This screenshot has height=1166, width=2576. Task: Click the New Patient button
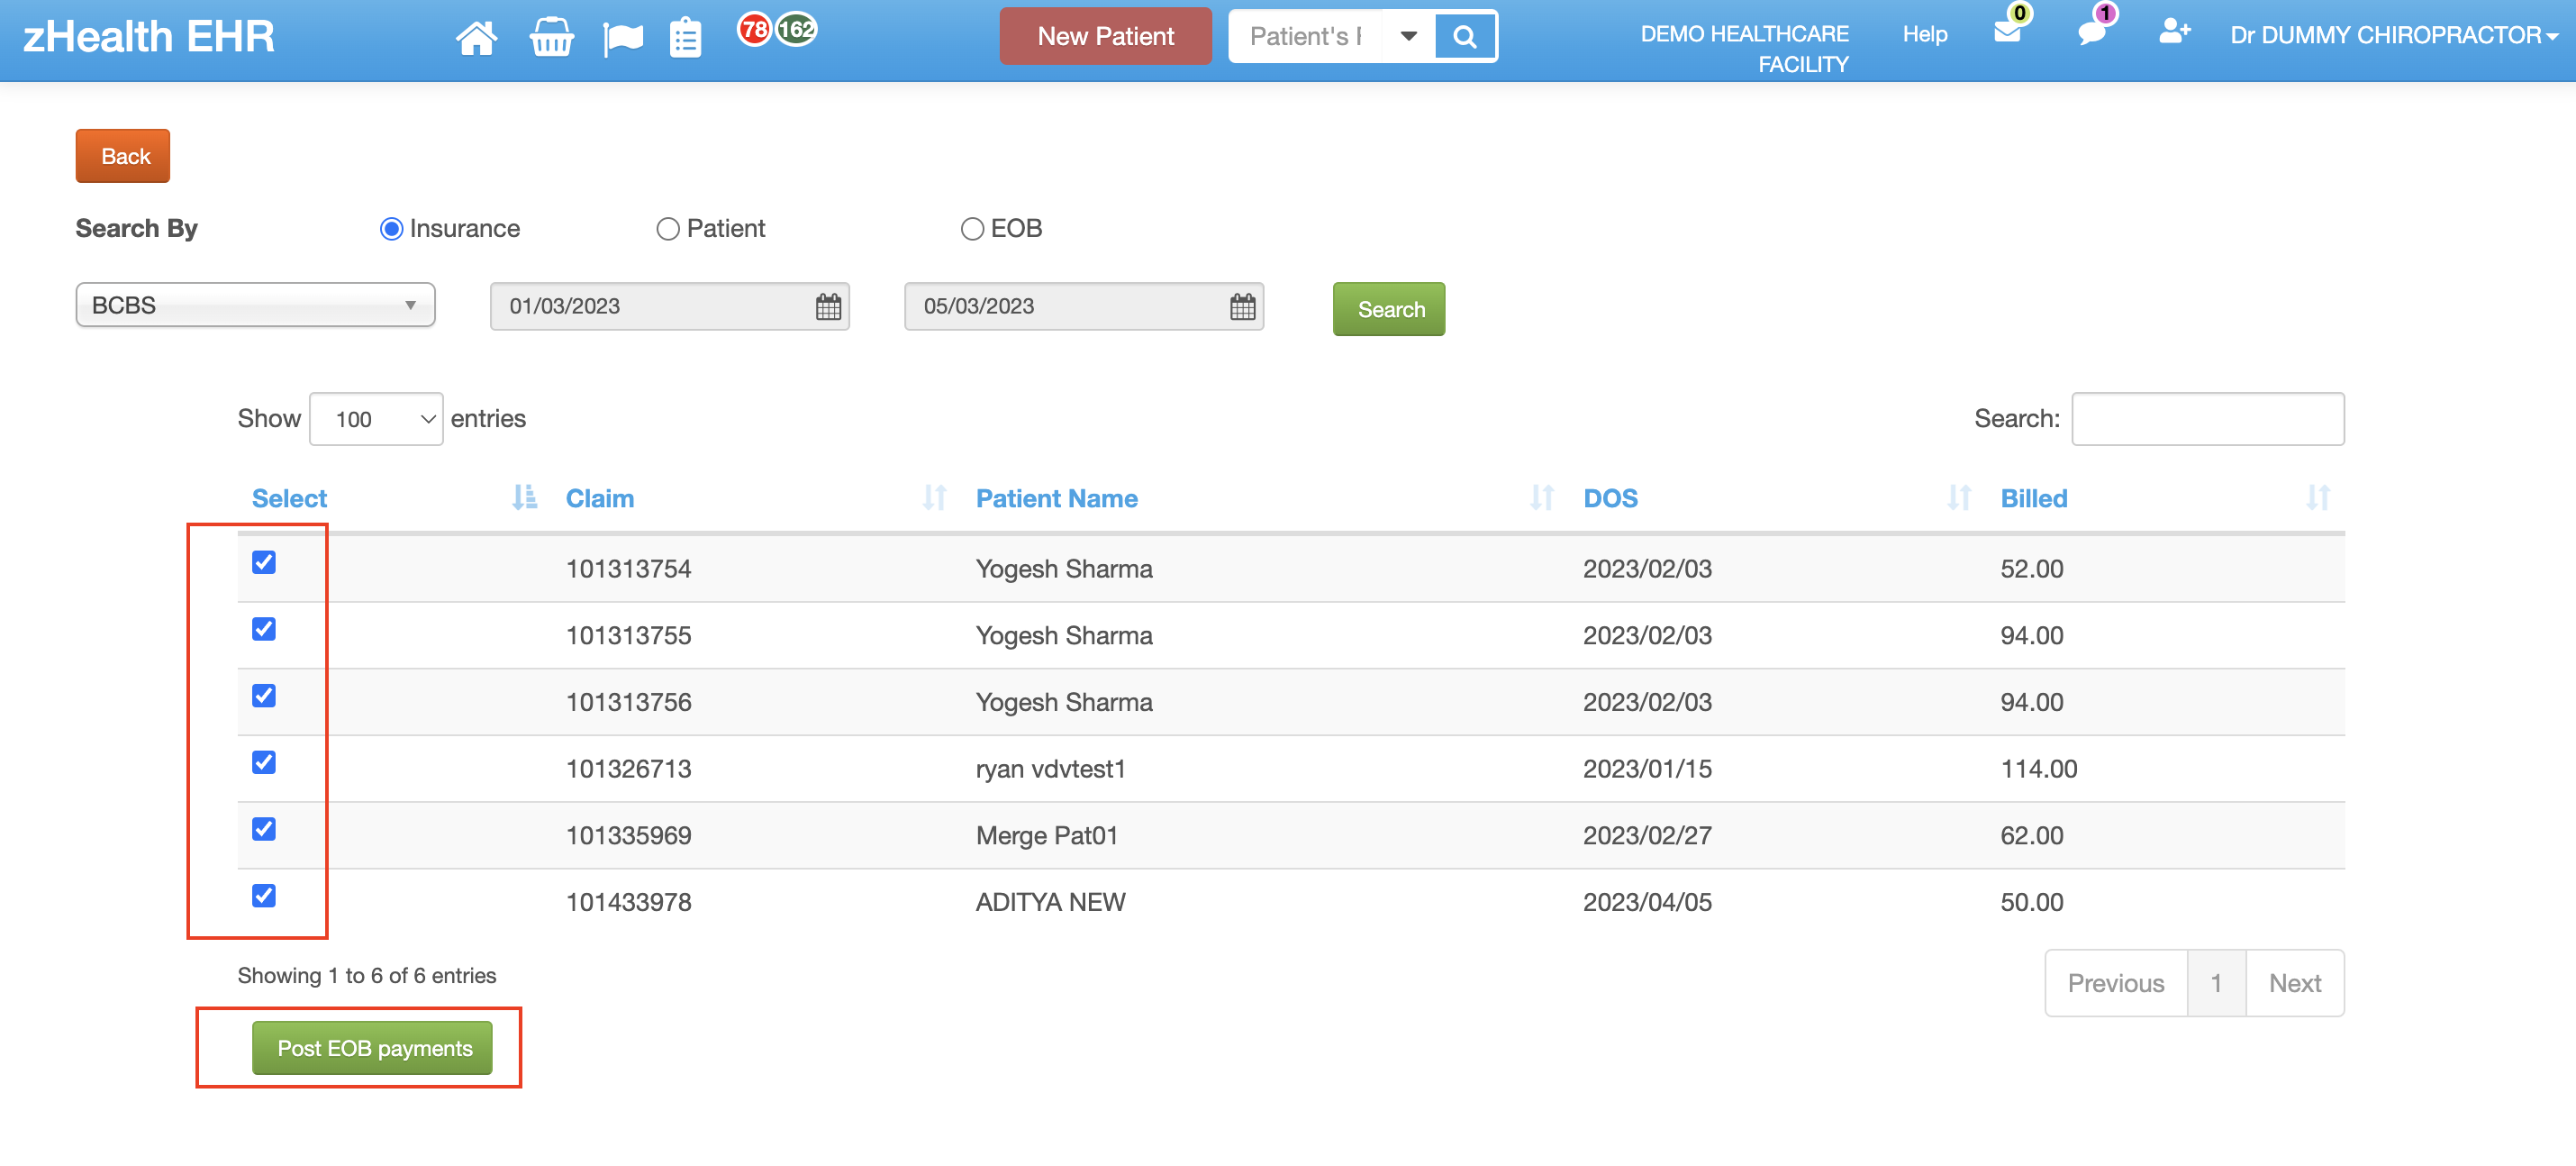[1105, 37]
